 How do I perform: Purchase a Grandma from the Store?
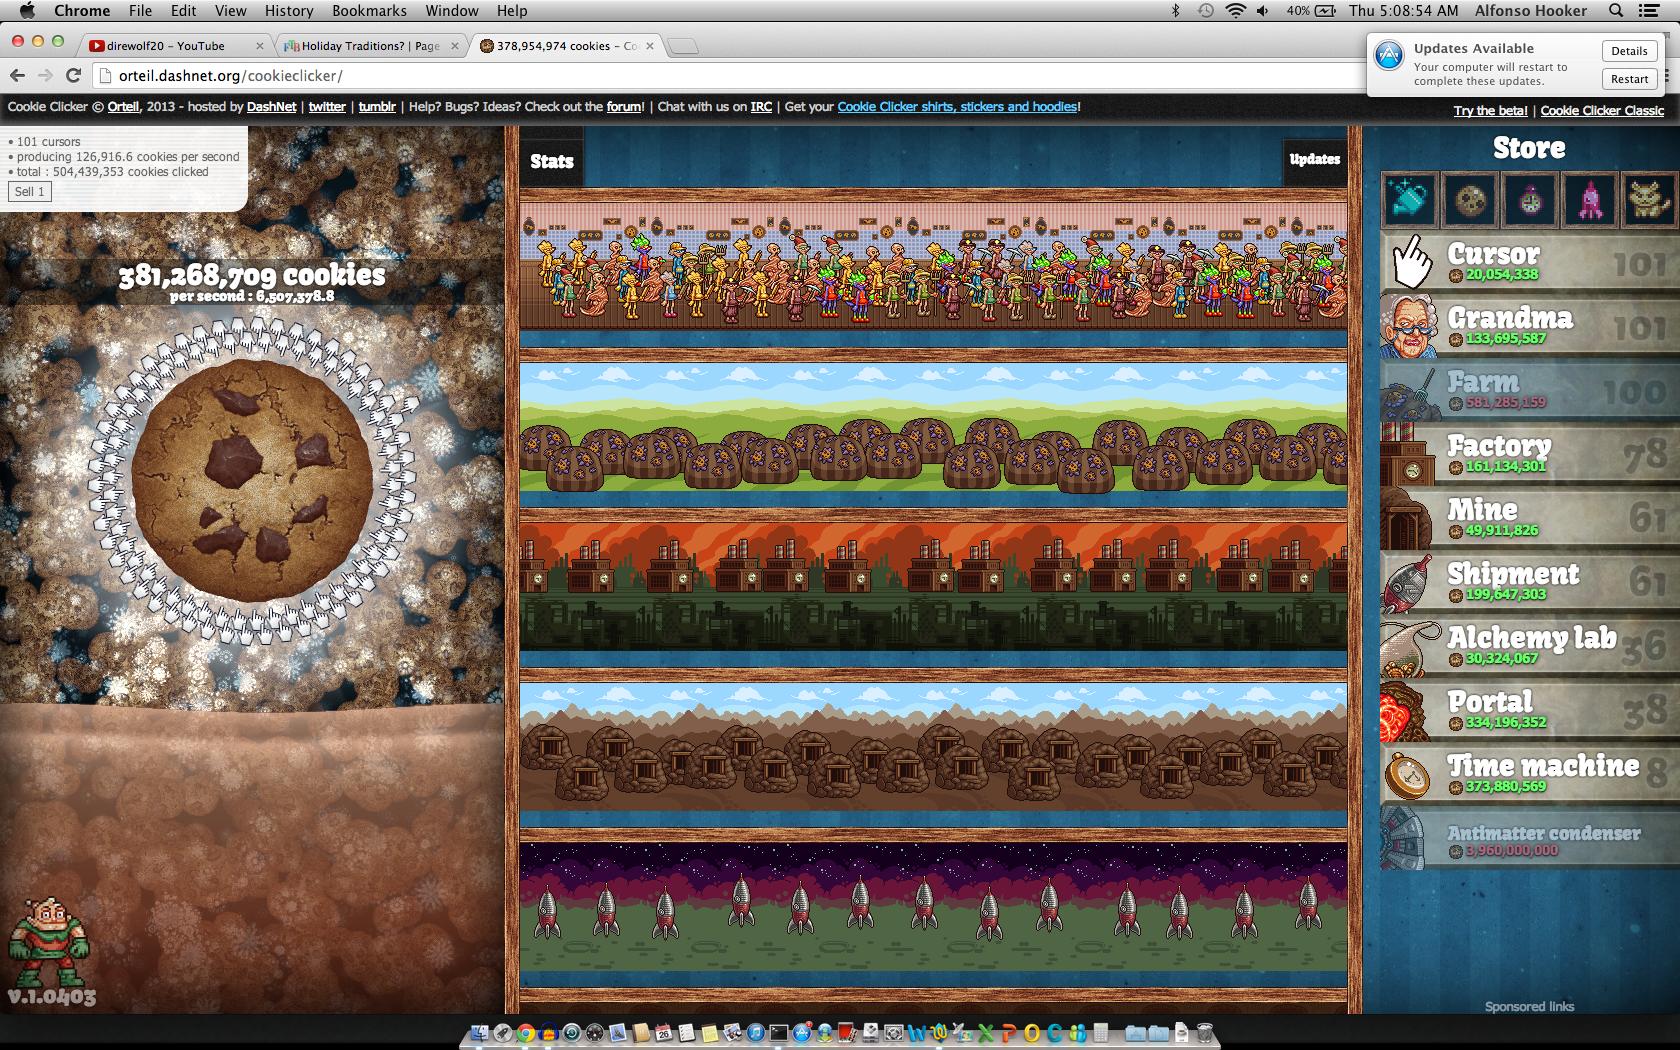pyautogui.click(x=1530, y=326)
